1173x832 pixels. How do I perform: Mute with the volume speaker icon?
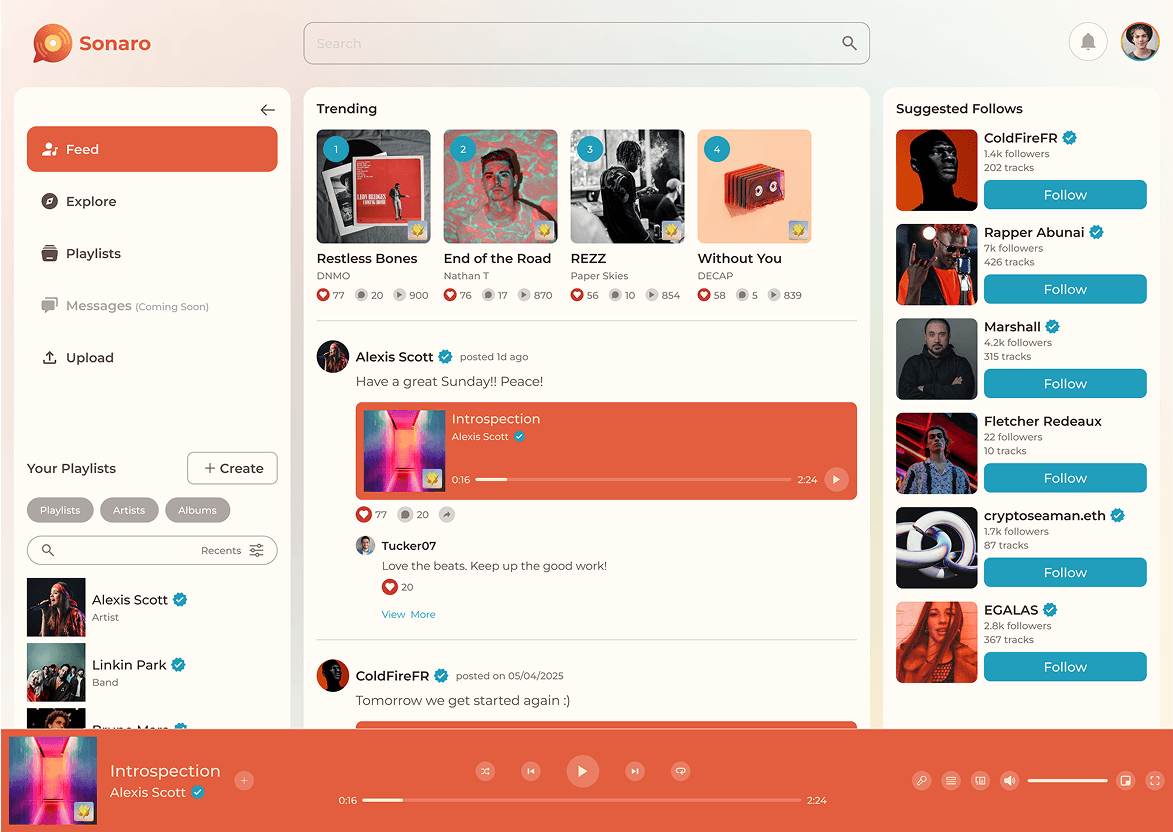[1009, 780]
